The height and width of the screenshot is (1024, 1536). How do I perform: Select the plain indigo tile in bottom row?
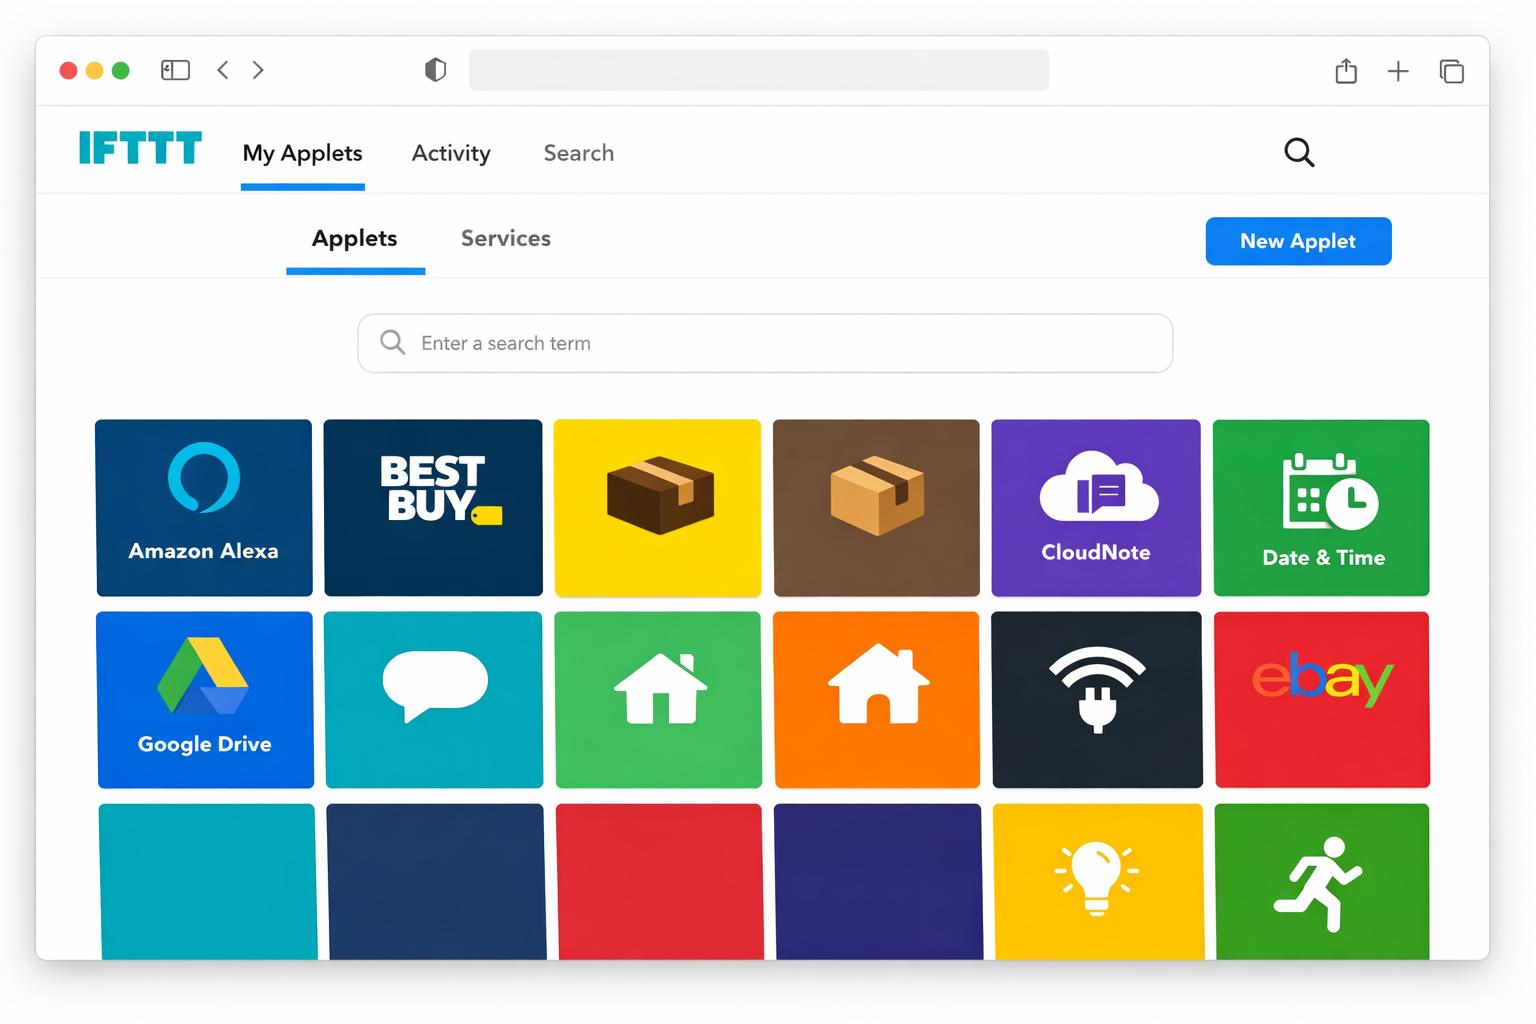pos(879,882)
